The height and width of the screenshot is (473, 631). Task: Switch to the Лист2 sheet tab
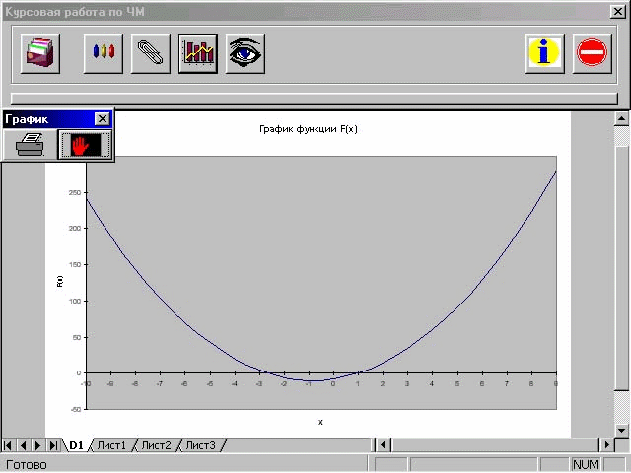pos(156,445)
